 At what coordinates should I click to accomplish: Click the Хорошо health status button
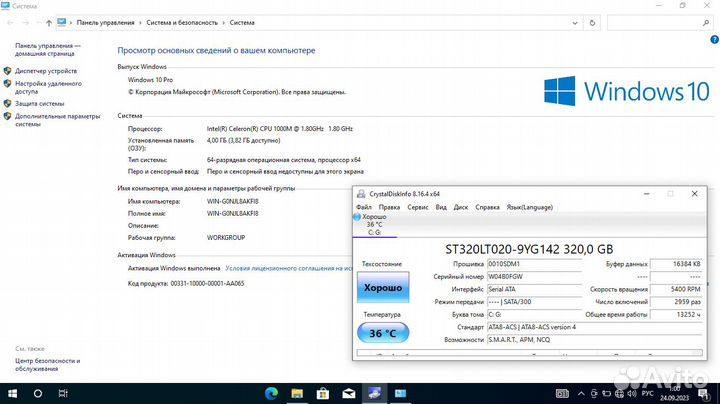(x=383, y=287)
